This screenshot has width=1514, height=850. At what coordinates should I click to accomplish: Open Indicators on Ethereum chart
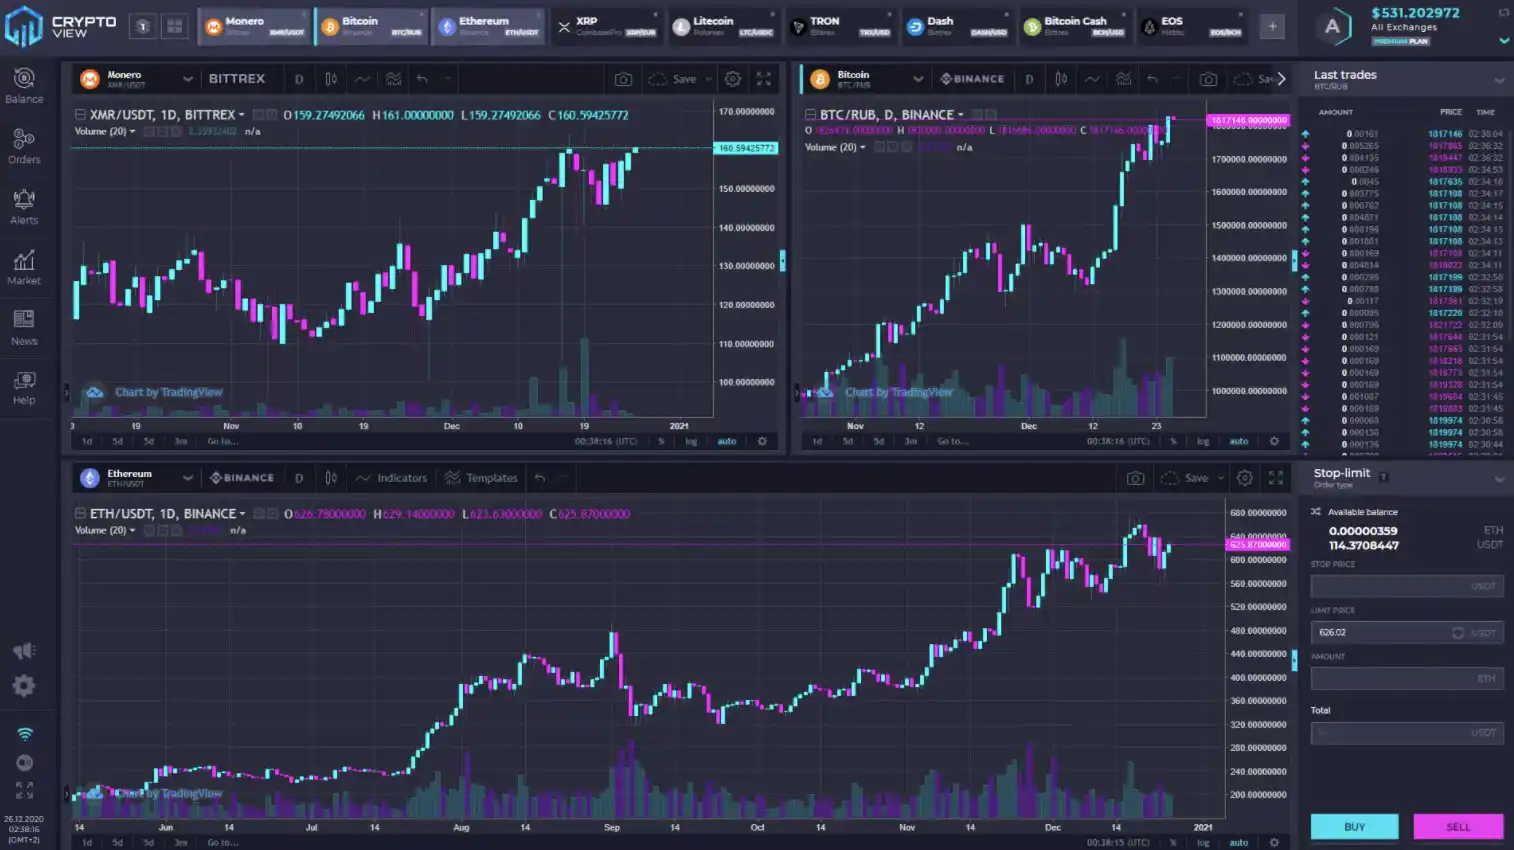point(392,478)
